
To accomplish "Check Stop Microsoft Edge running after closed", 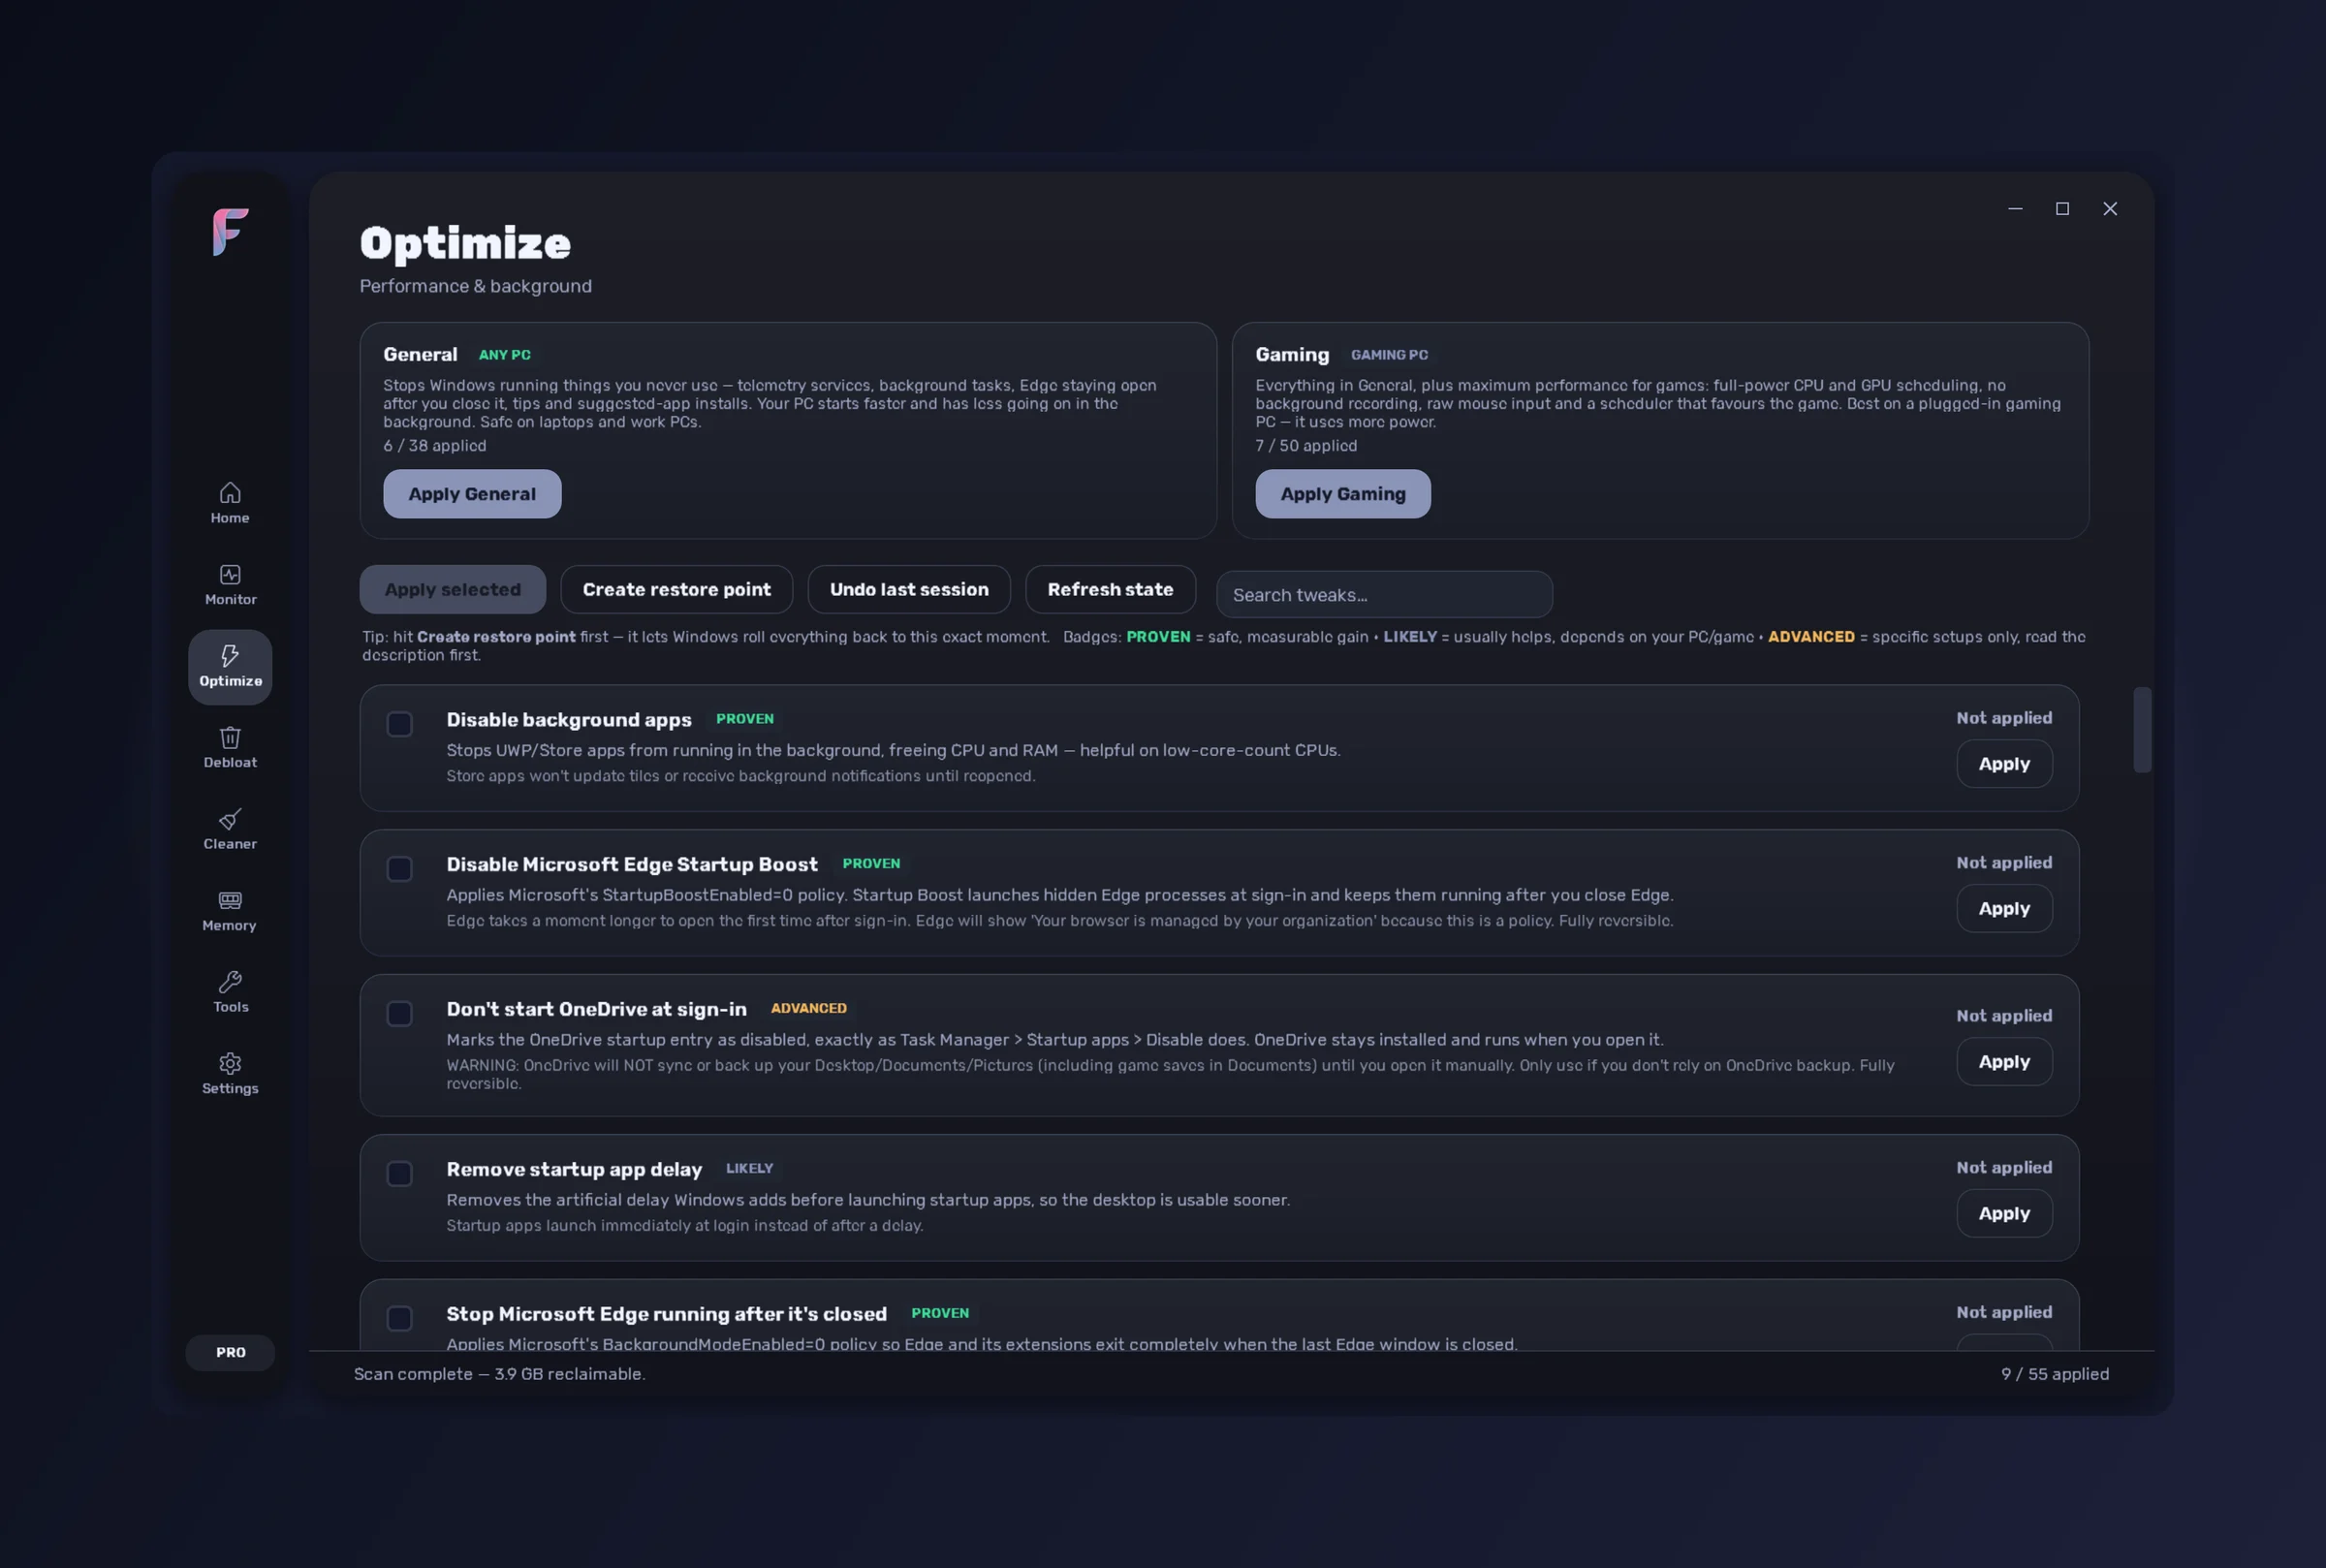I will pyautogui.click(x=399, y=1319).
